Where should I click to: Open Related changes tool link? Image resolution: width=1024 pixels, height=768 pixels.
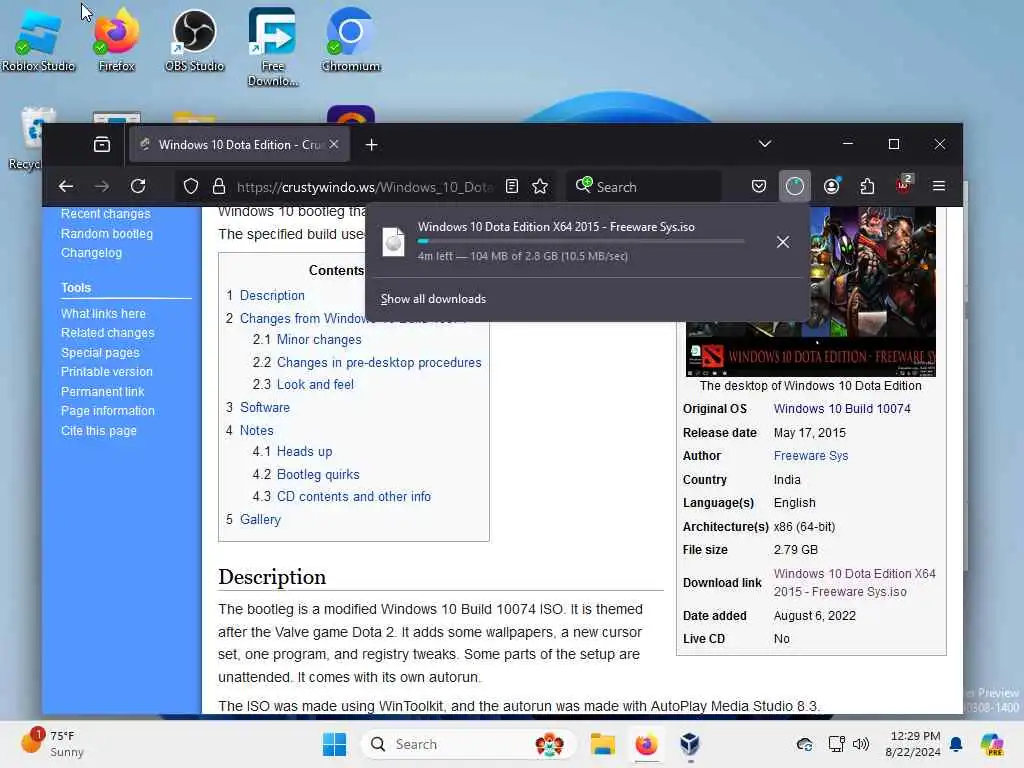click(x=108, y=333)
